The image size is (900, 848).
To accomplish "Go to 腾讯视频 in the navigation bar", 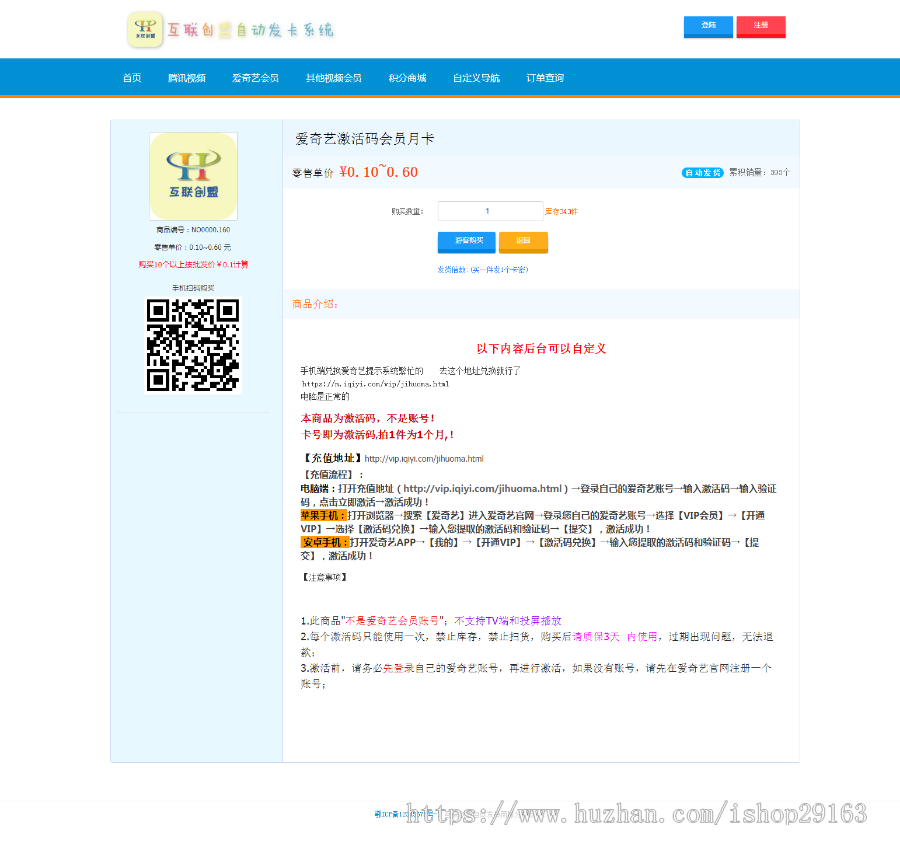I will [x=187, y=78].
